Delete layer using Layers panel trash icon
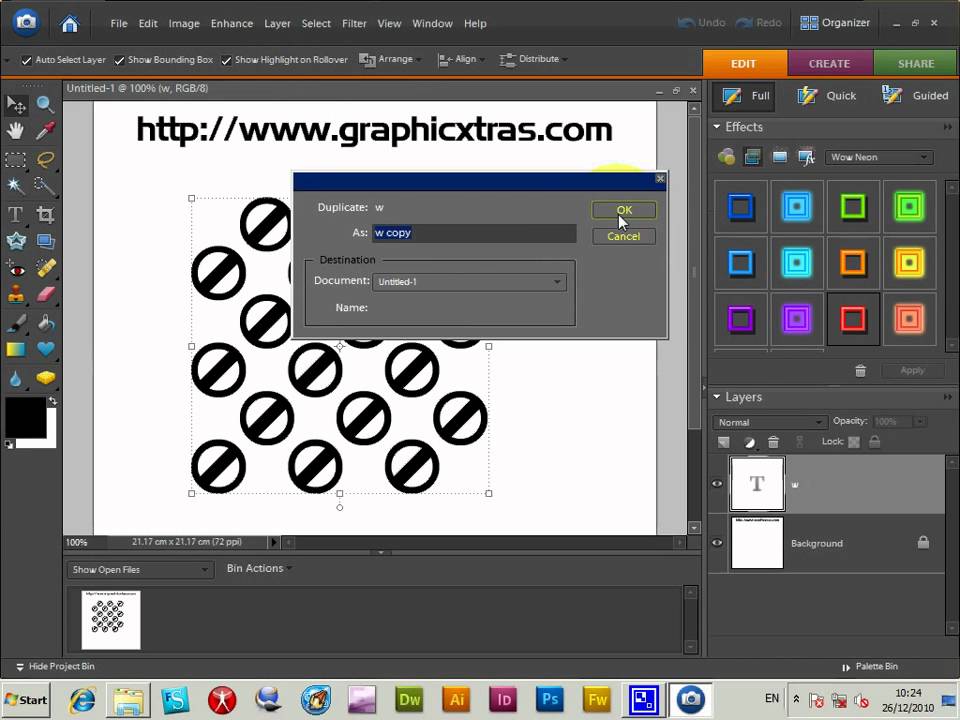960x720 pixels. (x=773, y=441)
